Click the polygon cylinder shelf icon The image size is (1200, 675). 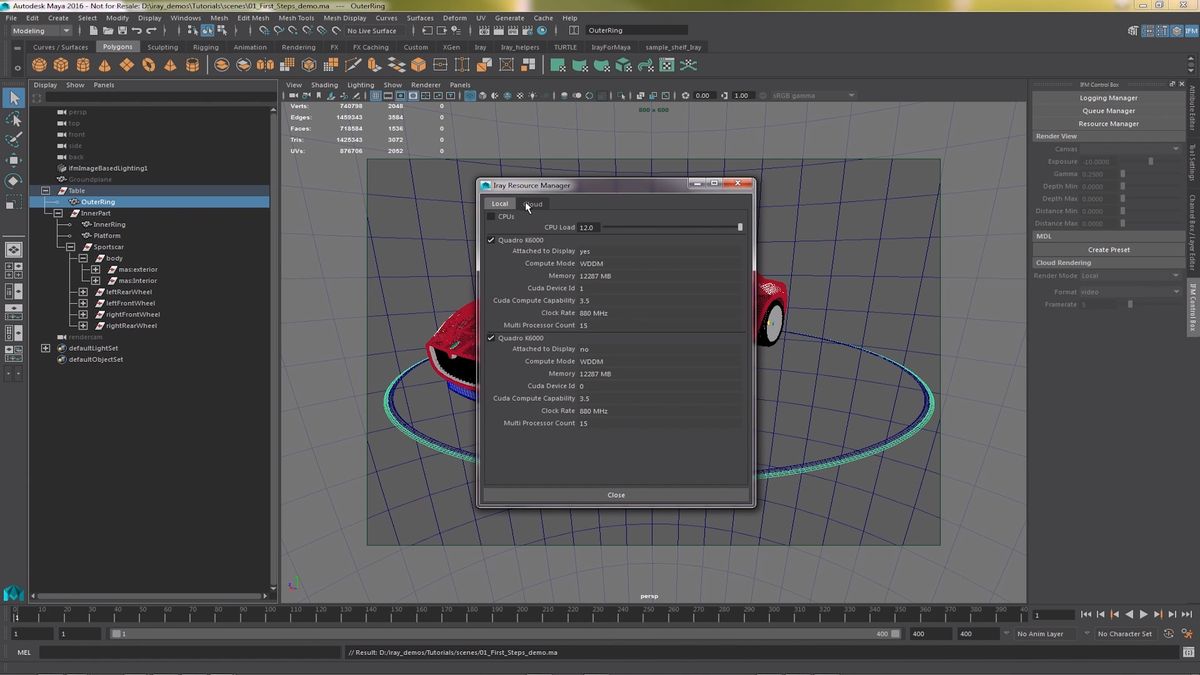click(x=83, y=65)
